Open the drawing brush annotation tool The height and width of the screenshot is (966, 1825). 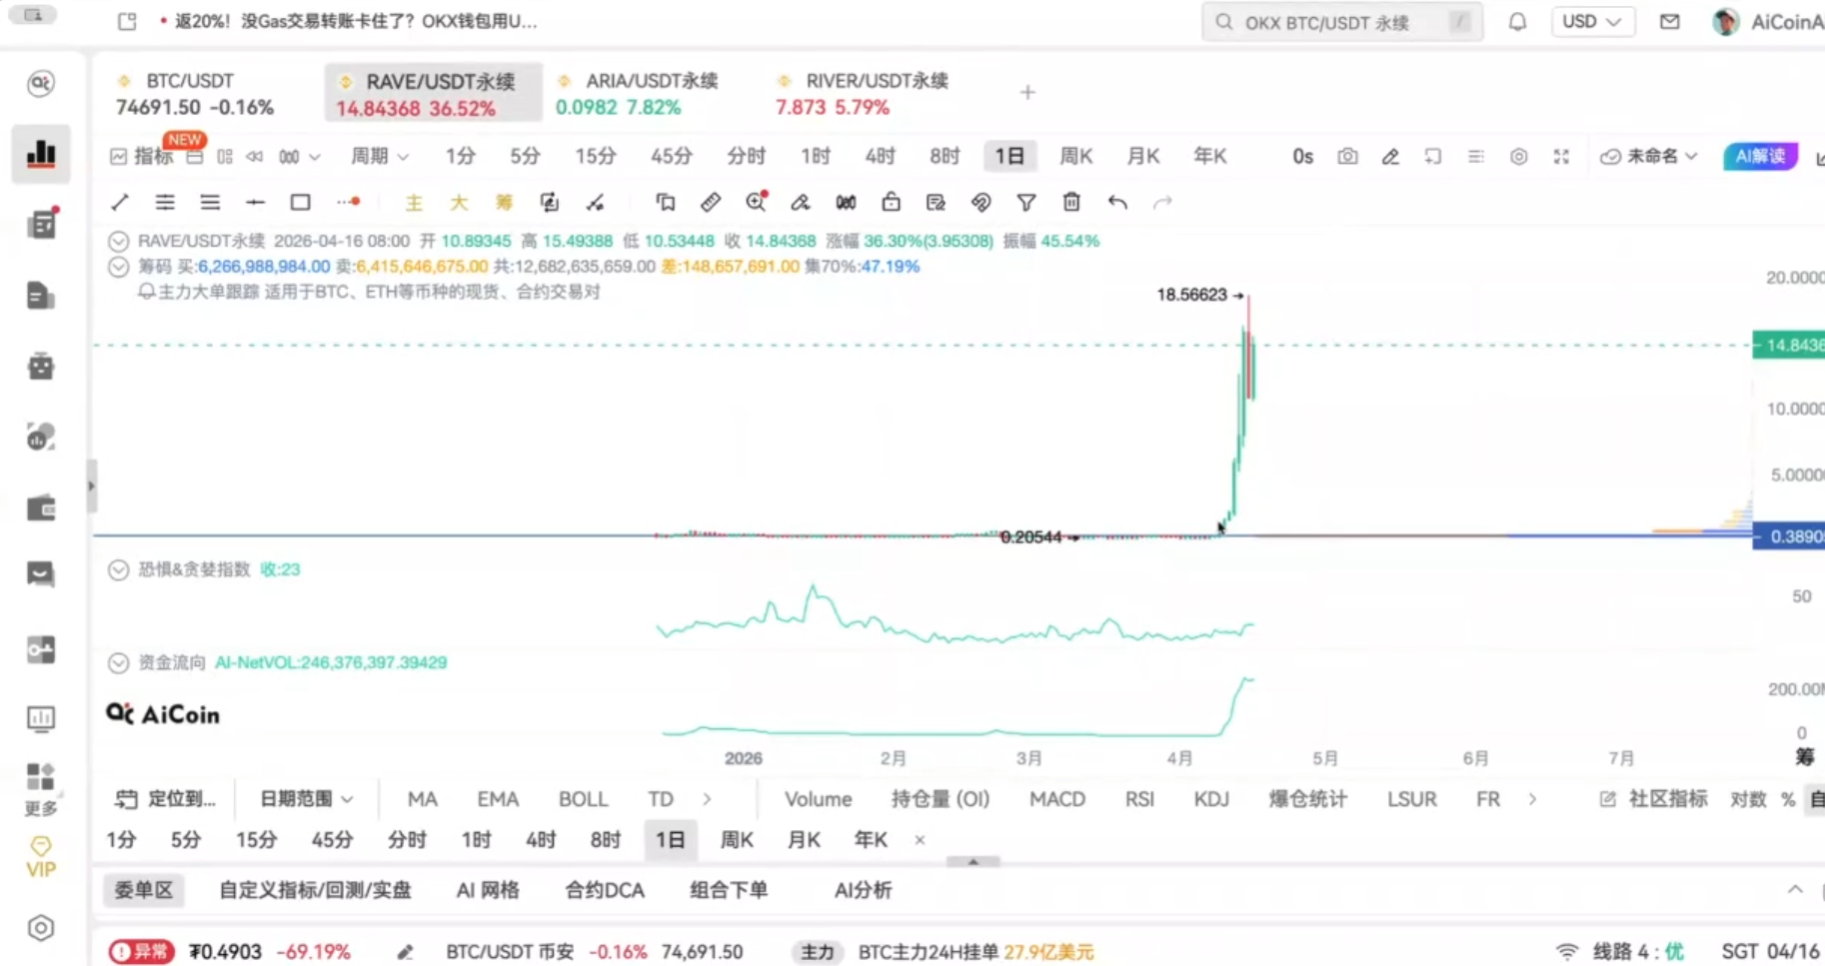(x=800, y=202)
